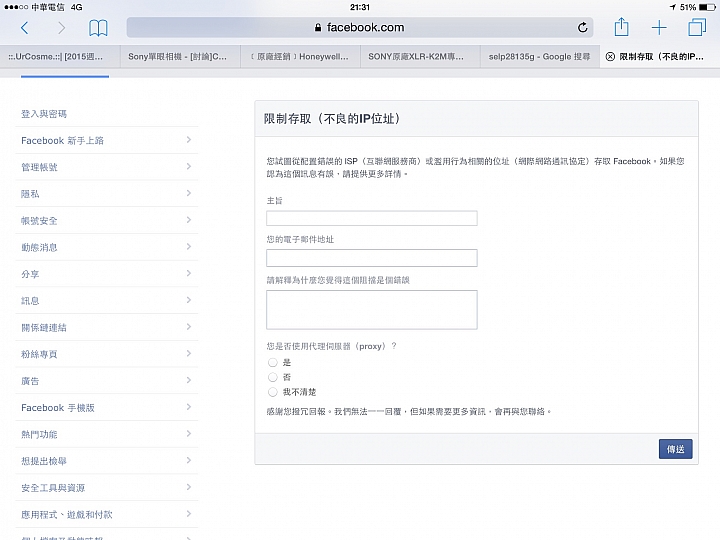Expand 帳號安全 chevron
The width and height of the screenshot is (720, 540).
click(x=189, y=219)
